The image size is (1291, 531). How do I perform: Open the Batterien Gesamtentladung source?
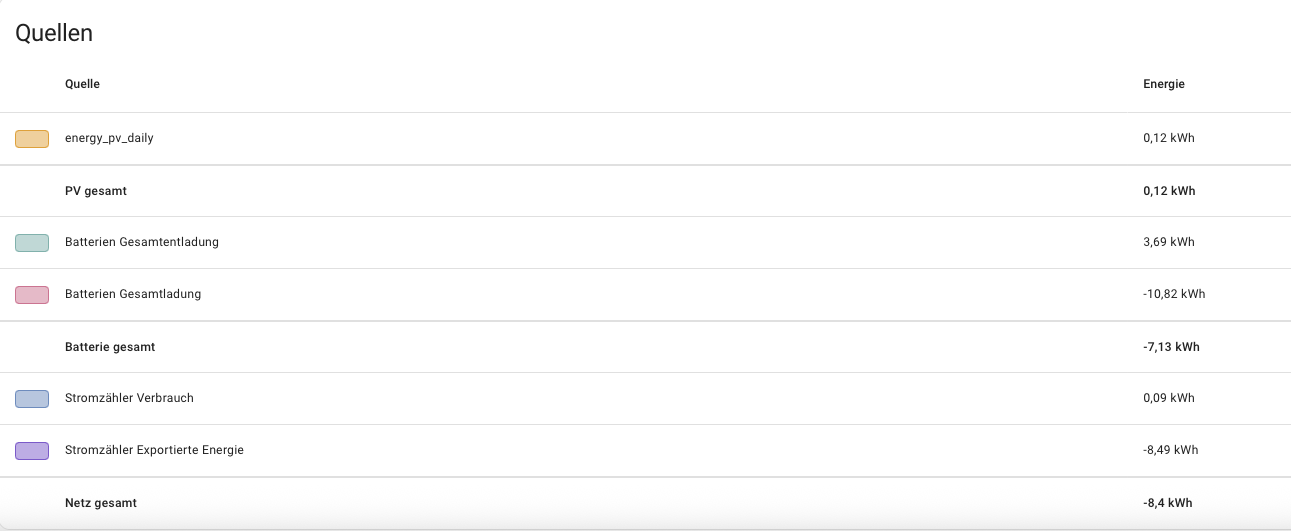141,243
